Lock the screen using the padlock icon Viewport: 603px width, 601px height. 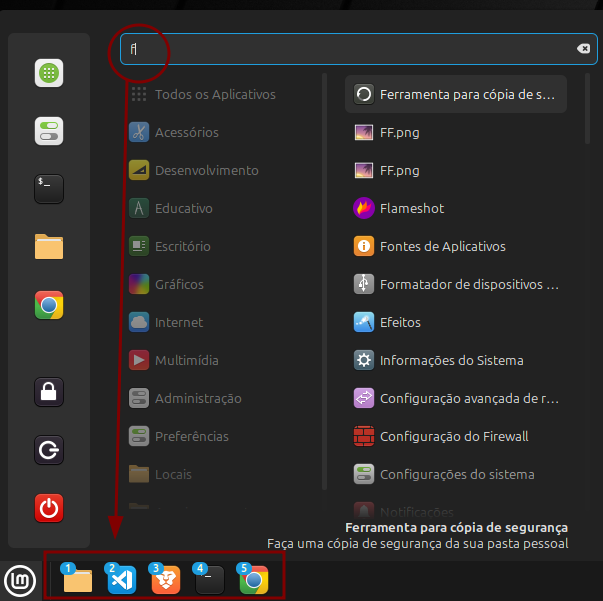[x=49, y=392]
